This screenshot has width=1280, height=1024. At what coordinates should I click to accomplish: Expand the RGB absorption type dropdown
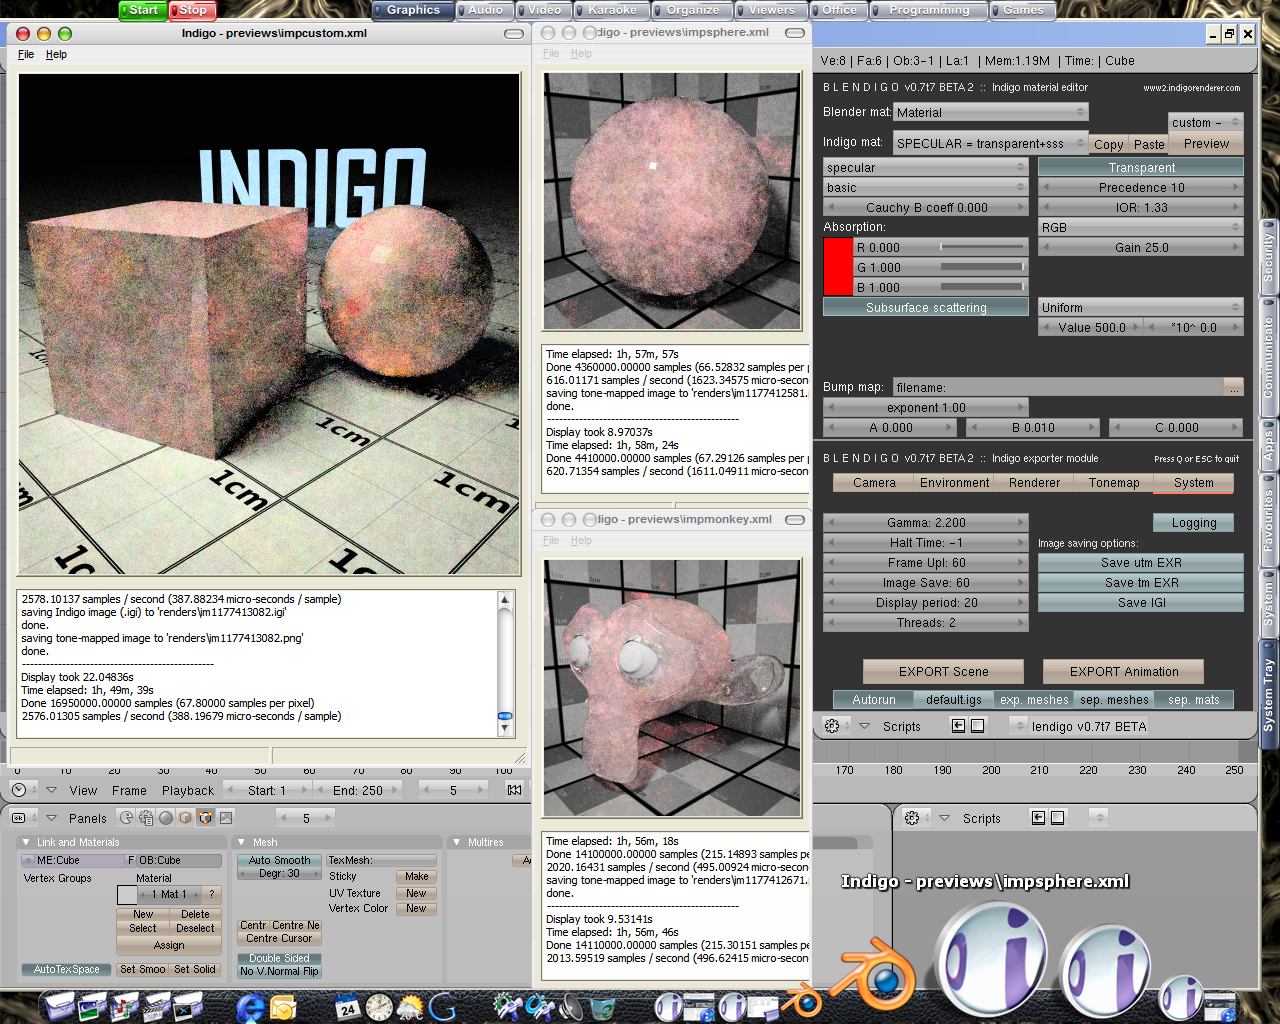coord(1141,227)
